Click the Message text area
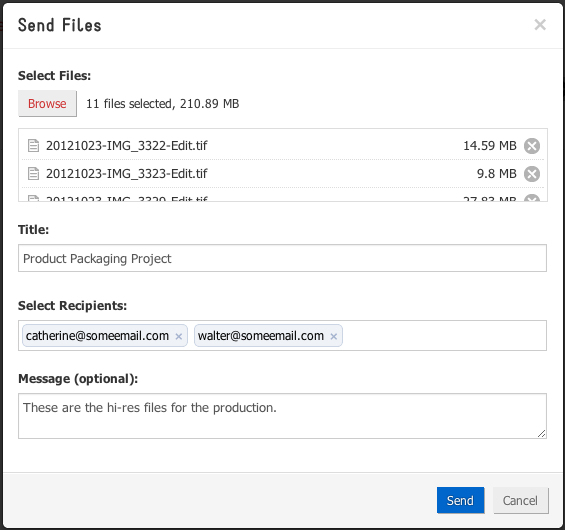Image resolution: width=565 pixels, height=530 pixels. [x=282, y=416]
